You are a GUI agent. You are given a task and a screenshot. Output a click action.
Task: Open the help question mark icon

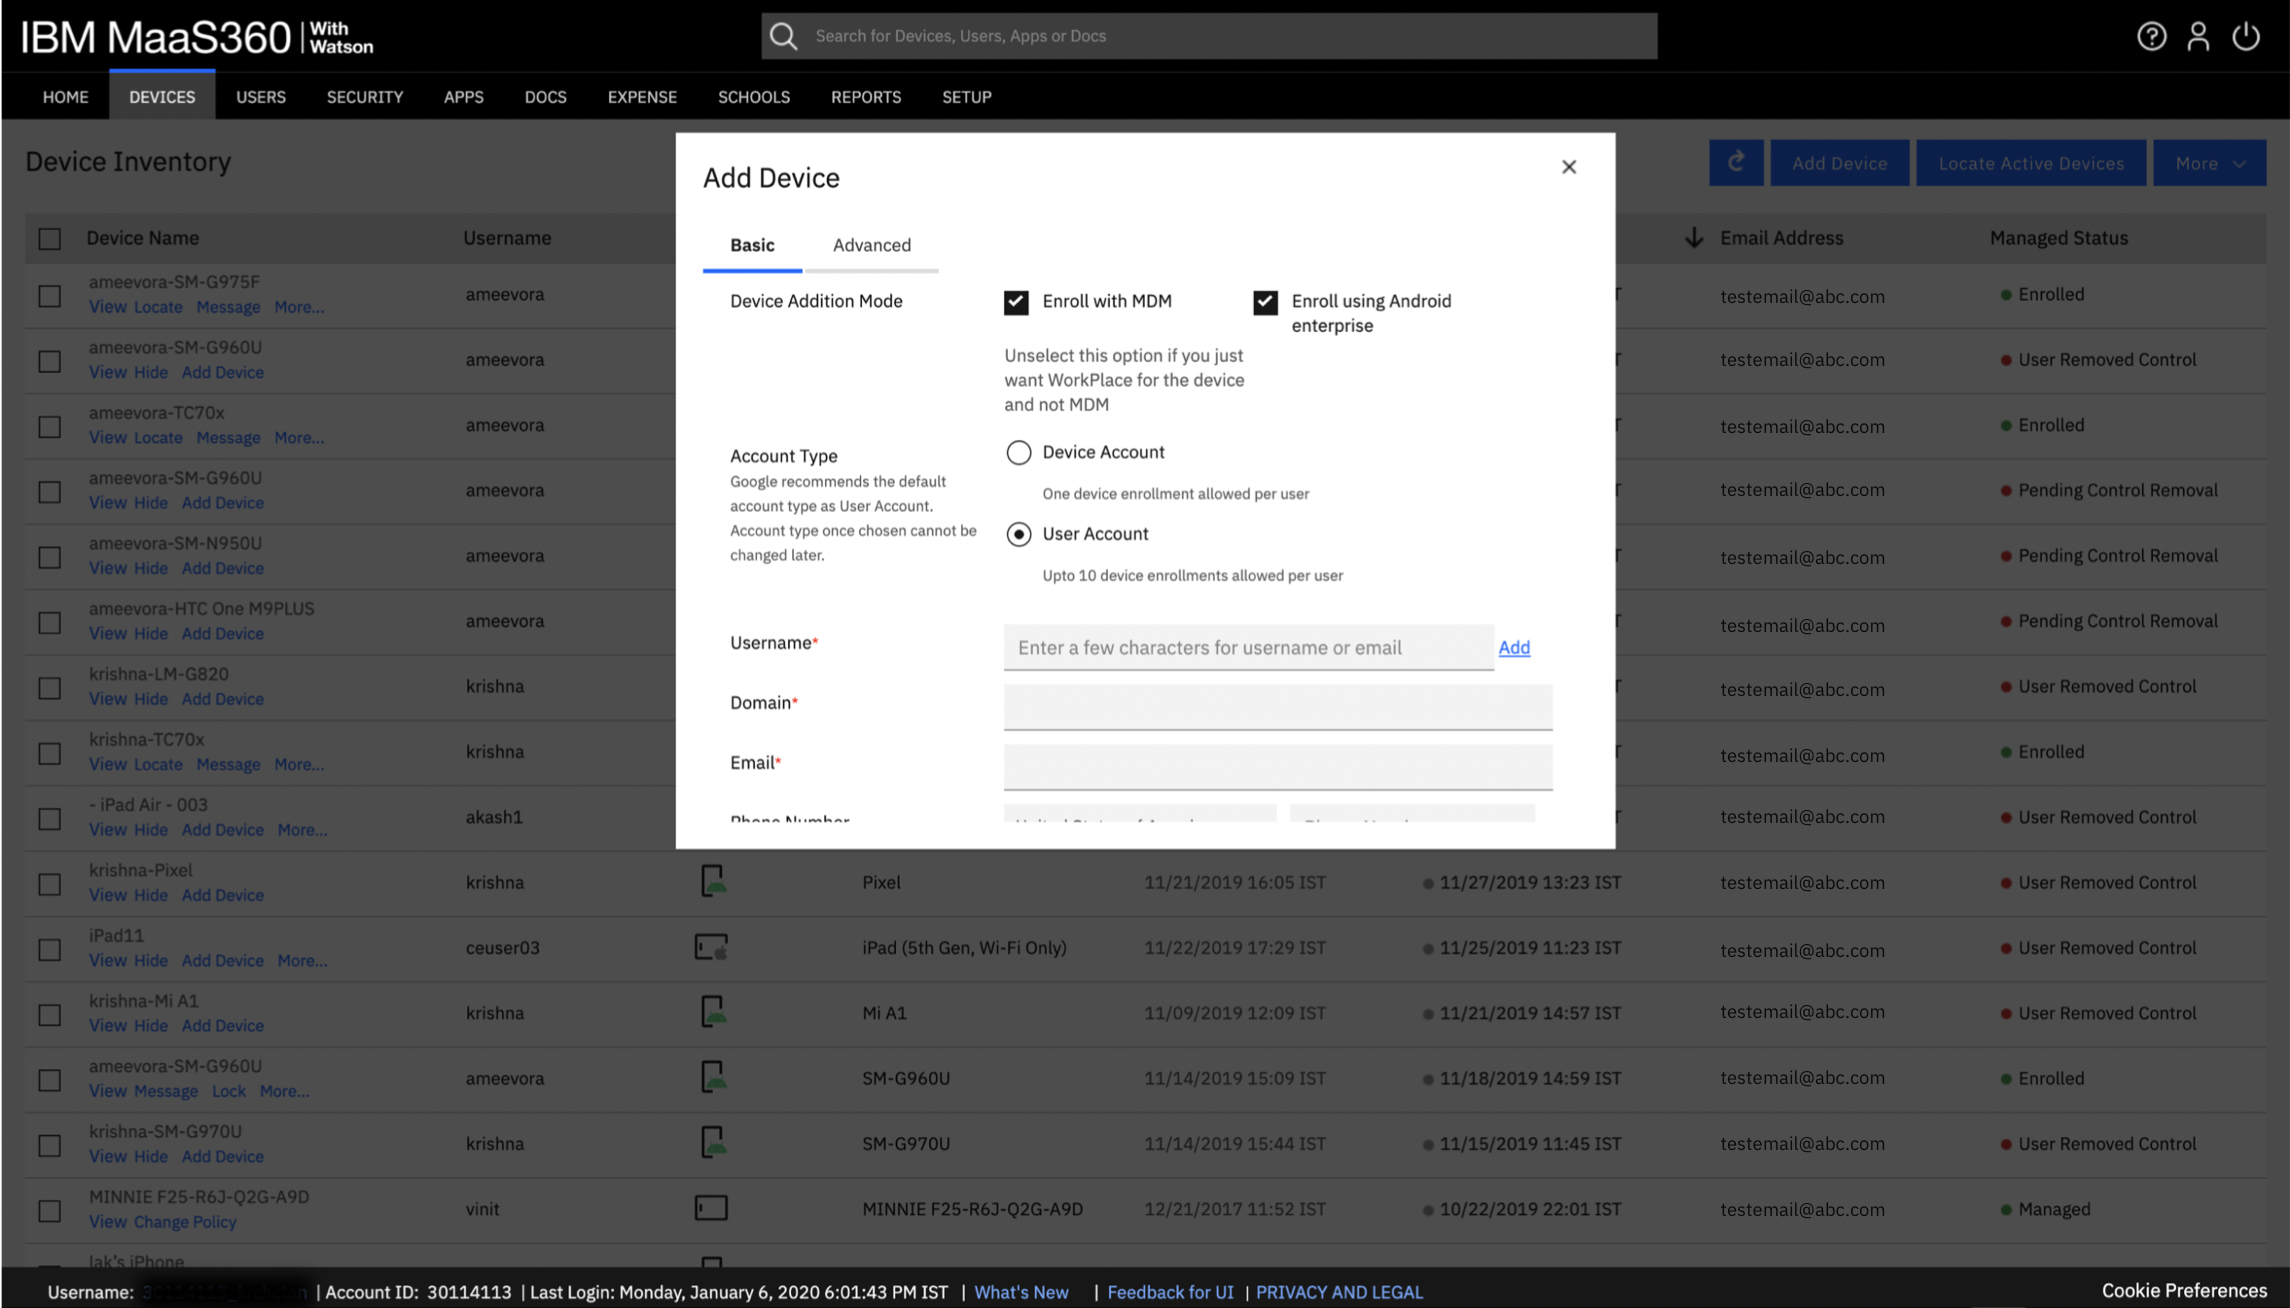(2151, 36)
